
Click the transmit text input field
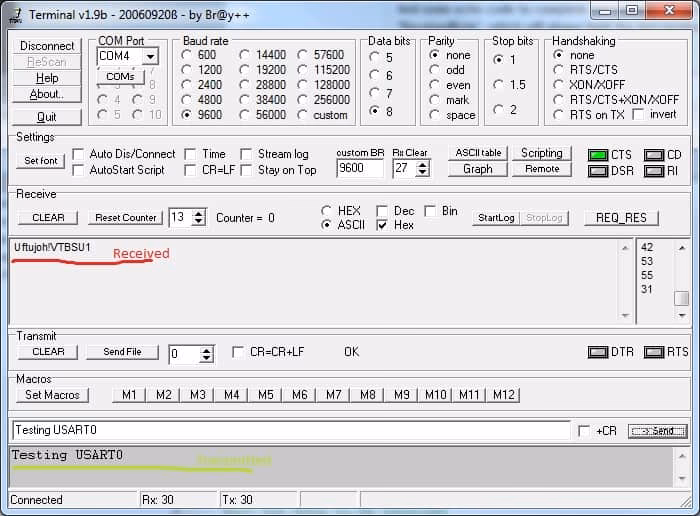point(291,430)
